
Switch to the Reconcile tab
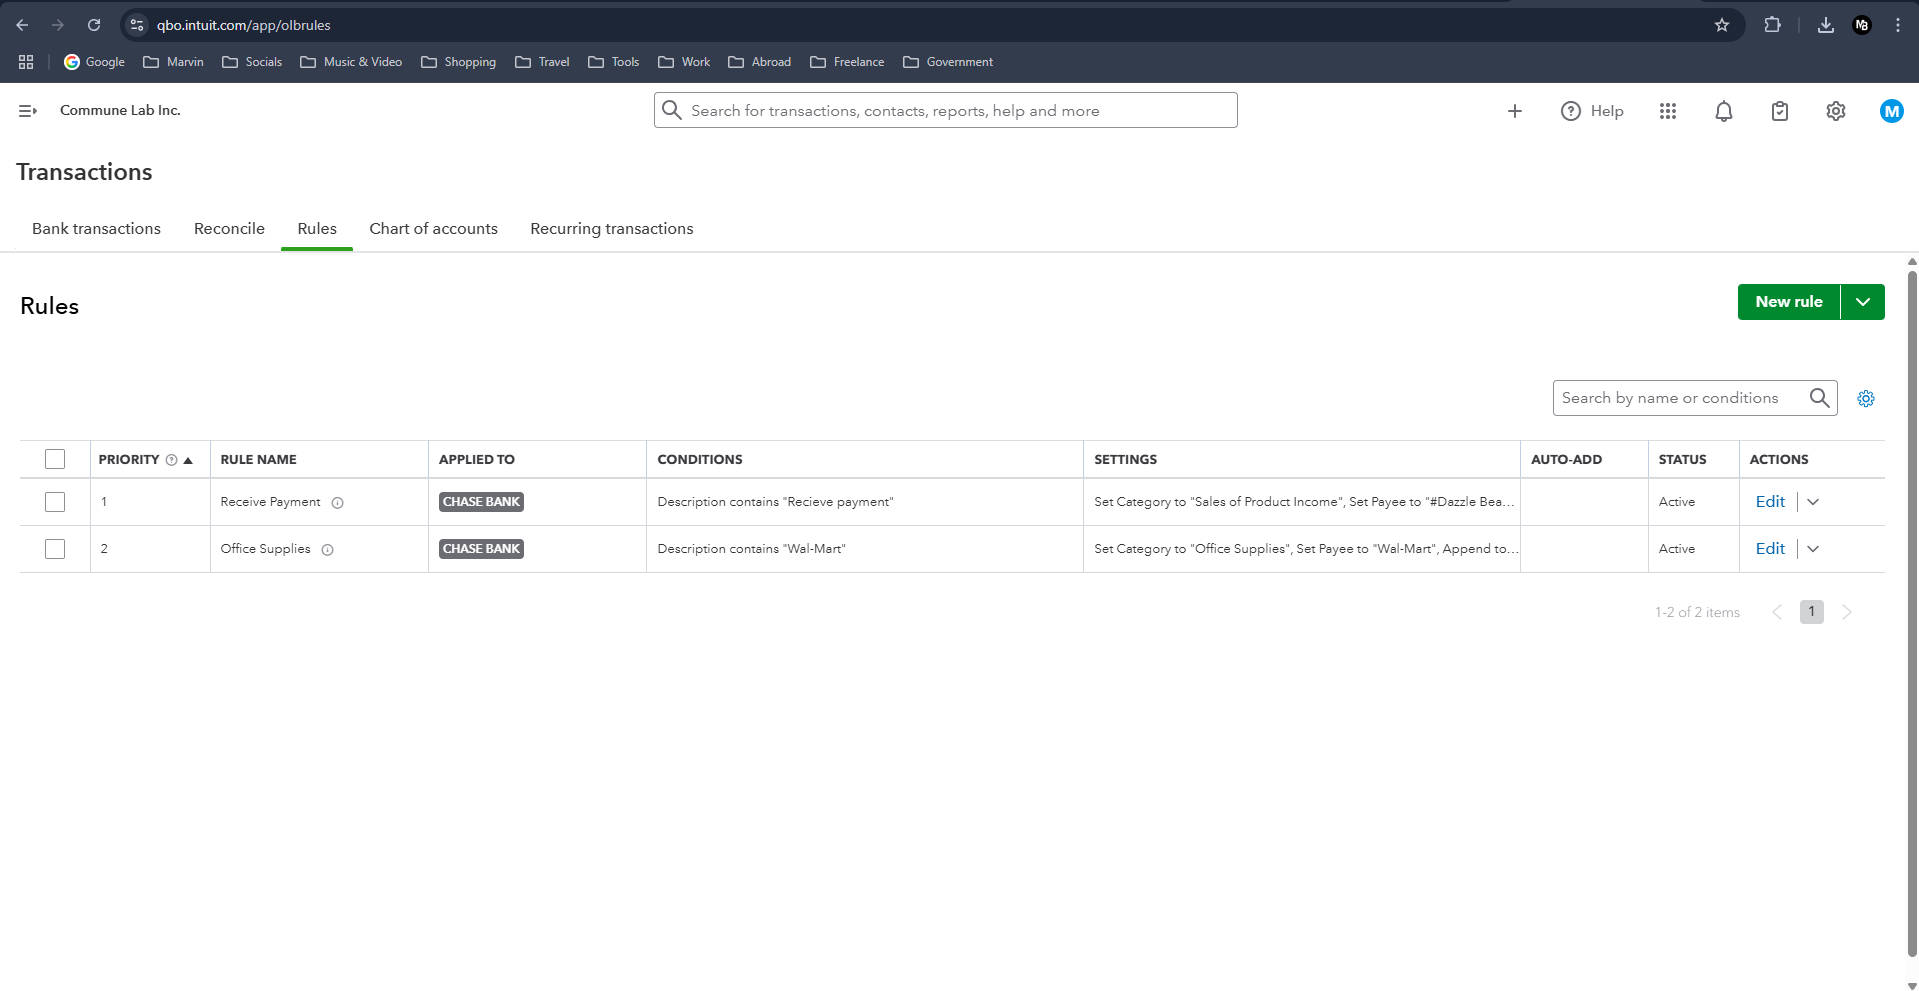coord(229,229)
